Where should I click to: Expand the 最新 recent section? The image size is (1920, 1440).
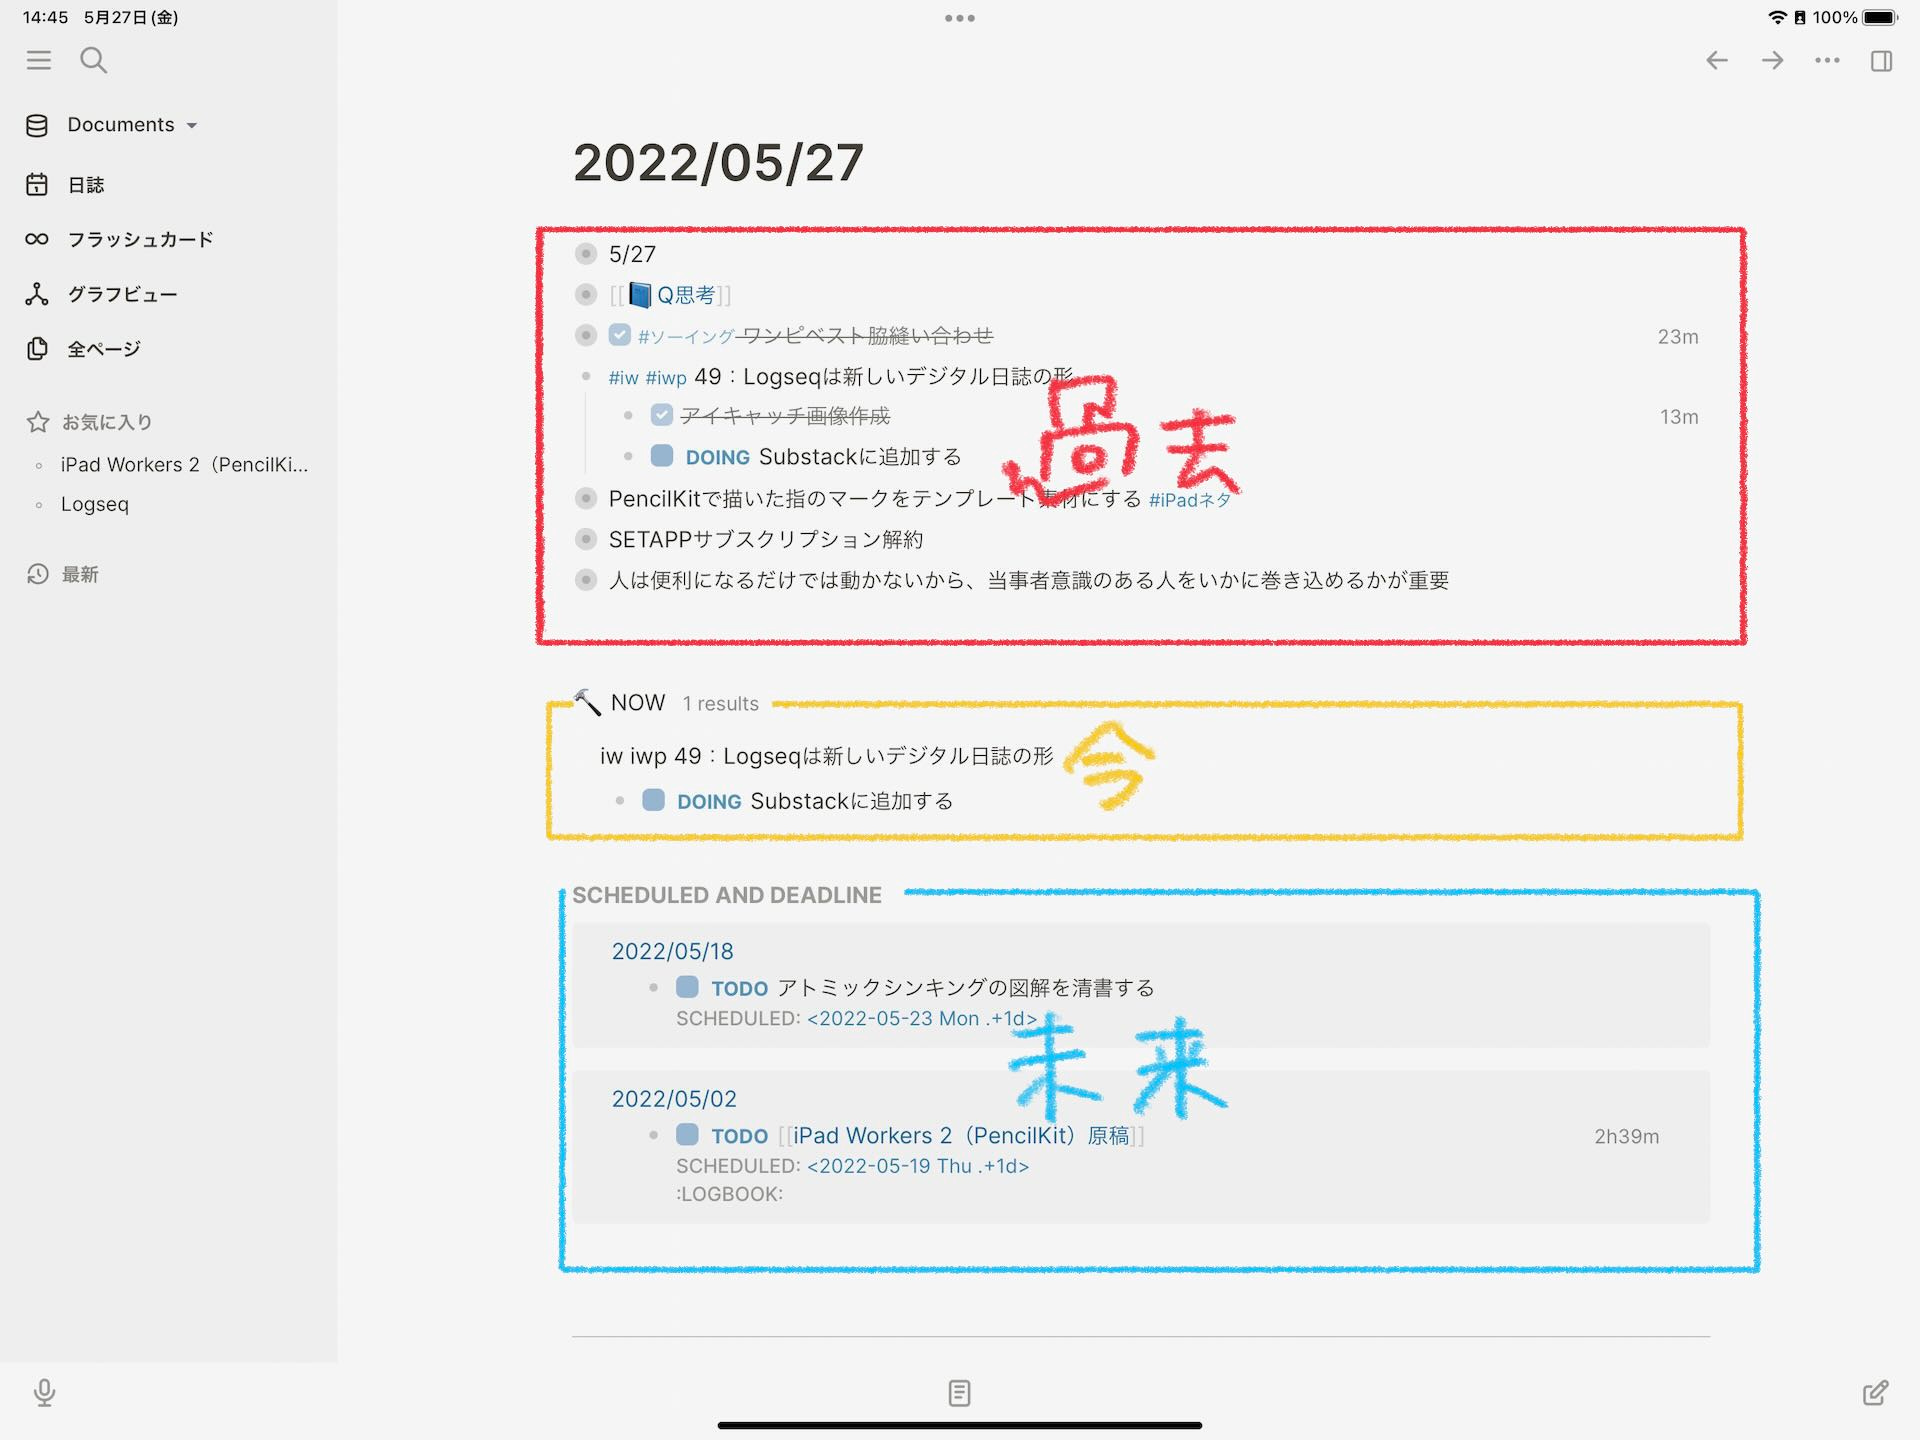(x=80, y=574)
